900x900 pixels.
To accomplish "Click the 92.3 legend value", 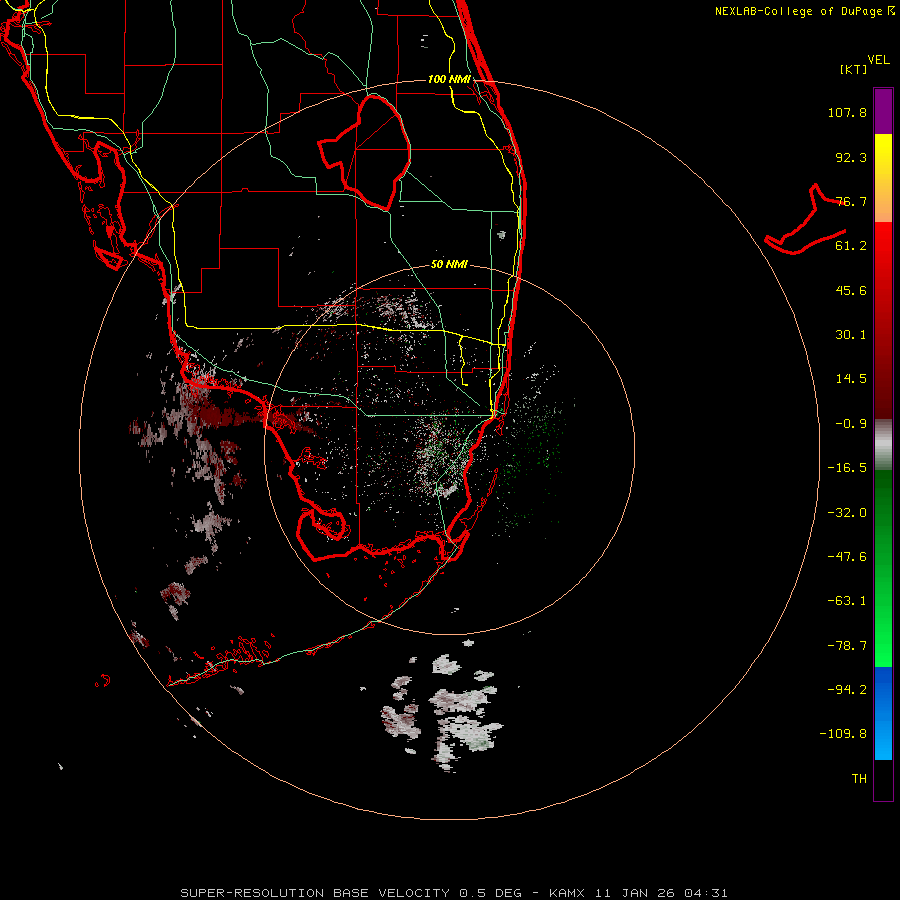I will pyautogui.click(x=851, y=157).
